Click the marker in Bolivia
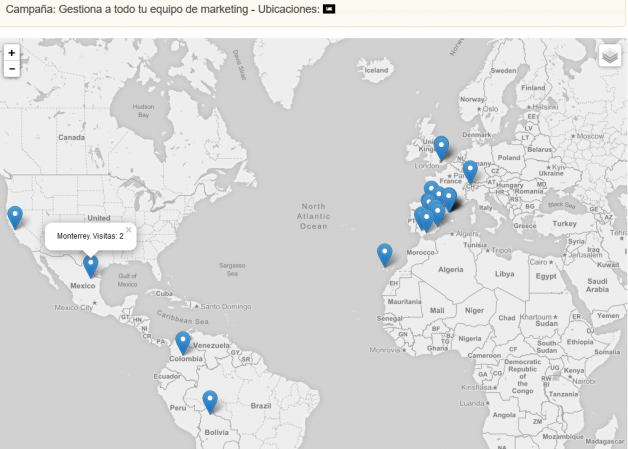The width and height of the screenshot is (628, 449). click(x=210, y=402)
